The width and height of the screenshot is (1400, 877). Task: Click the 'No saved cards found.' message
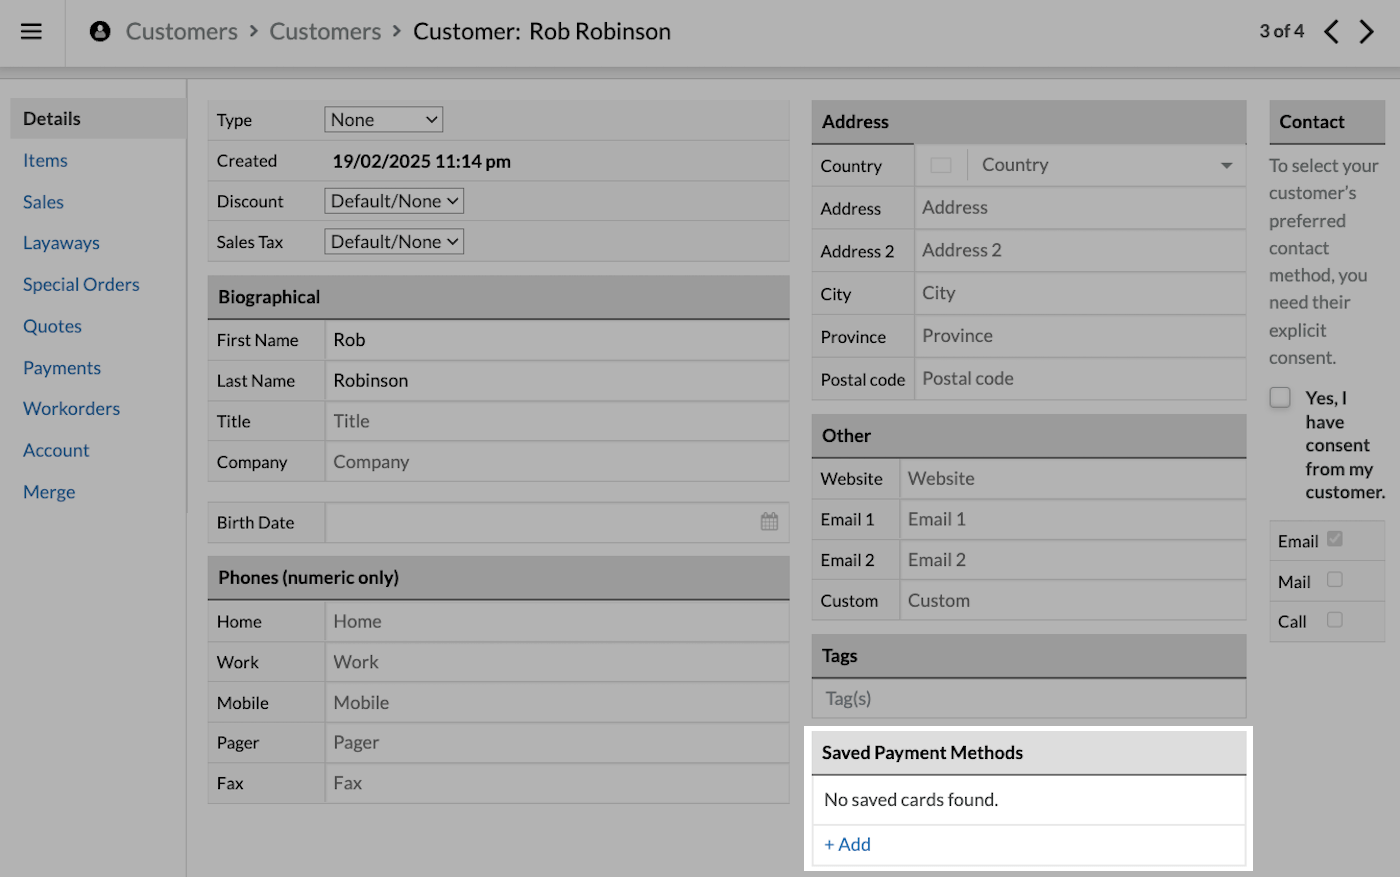point(911,800)
